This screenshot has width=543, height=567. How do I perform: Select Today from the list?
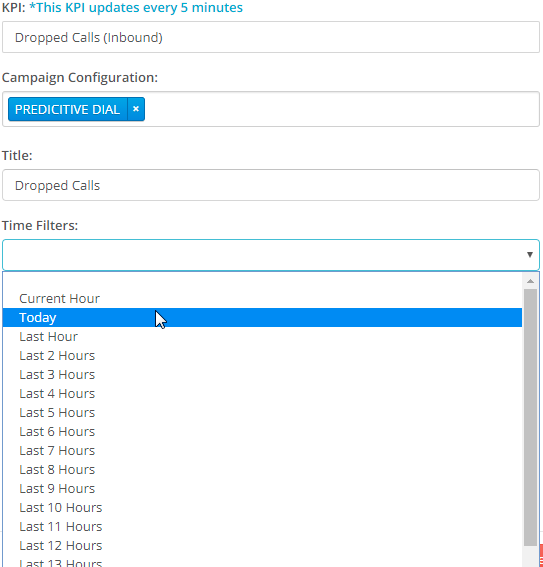tap(262, 317)
